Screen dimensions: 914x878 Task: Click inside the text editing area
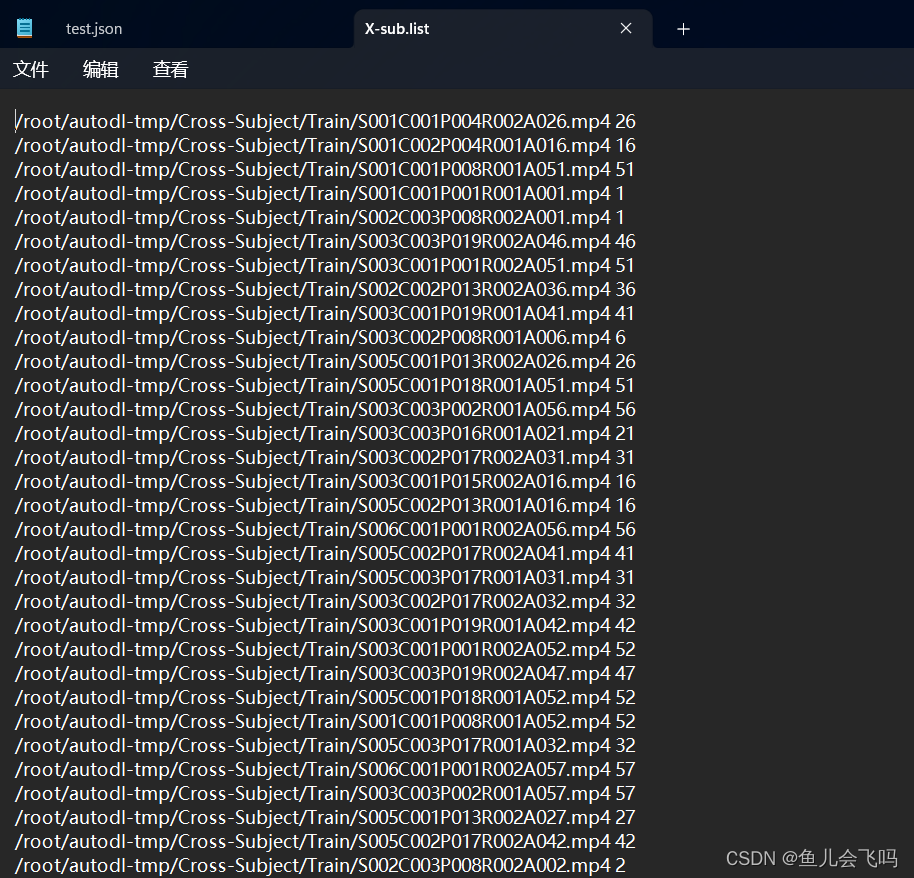[x=450, y=450]
